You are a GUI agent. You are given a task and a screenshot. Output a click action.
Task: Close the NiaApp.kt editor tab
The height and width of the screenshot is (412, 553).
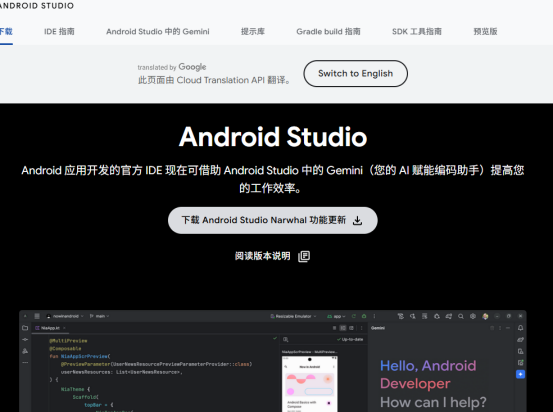(64, 328)
